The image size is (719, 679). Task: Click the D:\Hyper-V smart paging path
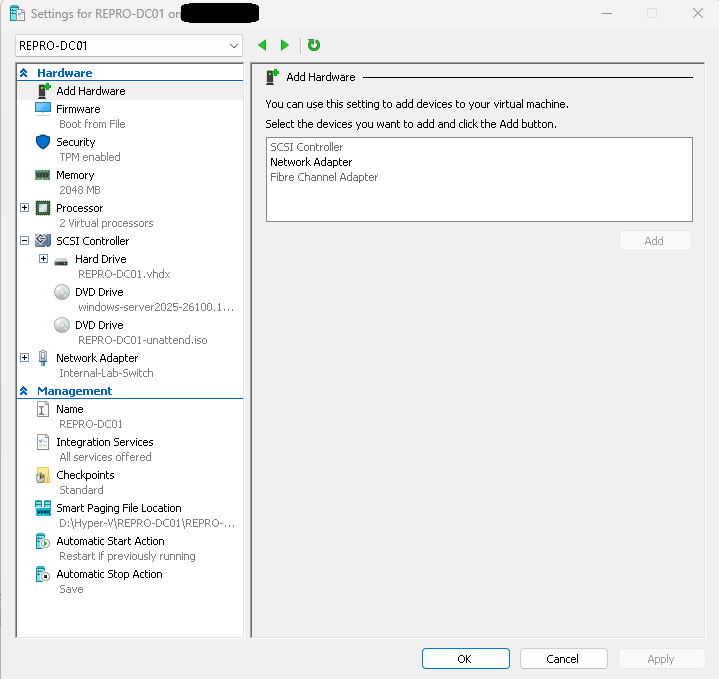[147, 523]
